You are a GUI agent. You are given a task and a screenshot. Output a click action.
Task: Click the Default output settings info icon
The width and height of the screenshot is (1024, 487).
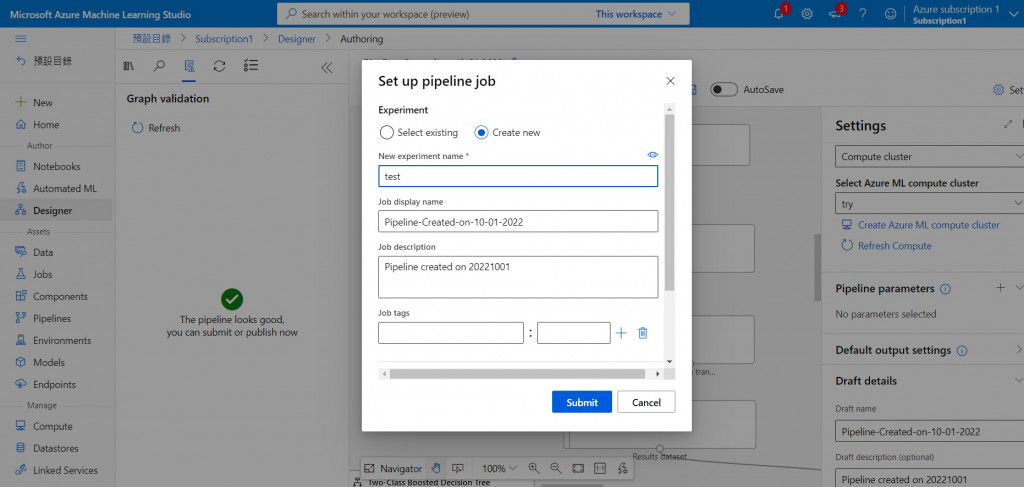(962, 351)
